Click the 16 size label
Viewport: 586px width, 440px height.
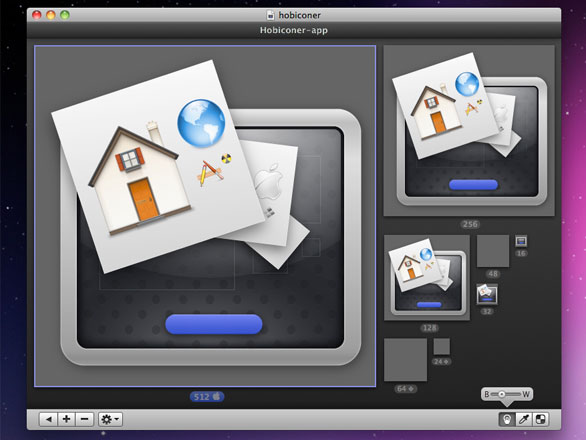point(521,253)
